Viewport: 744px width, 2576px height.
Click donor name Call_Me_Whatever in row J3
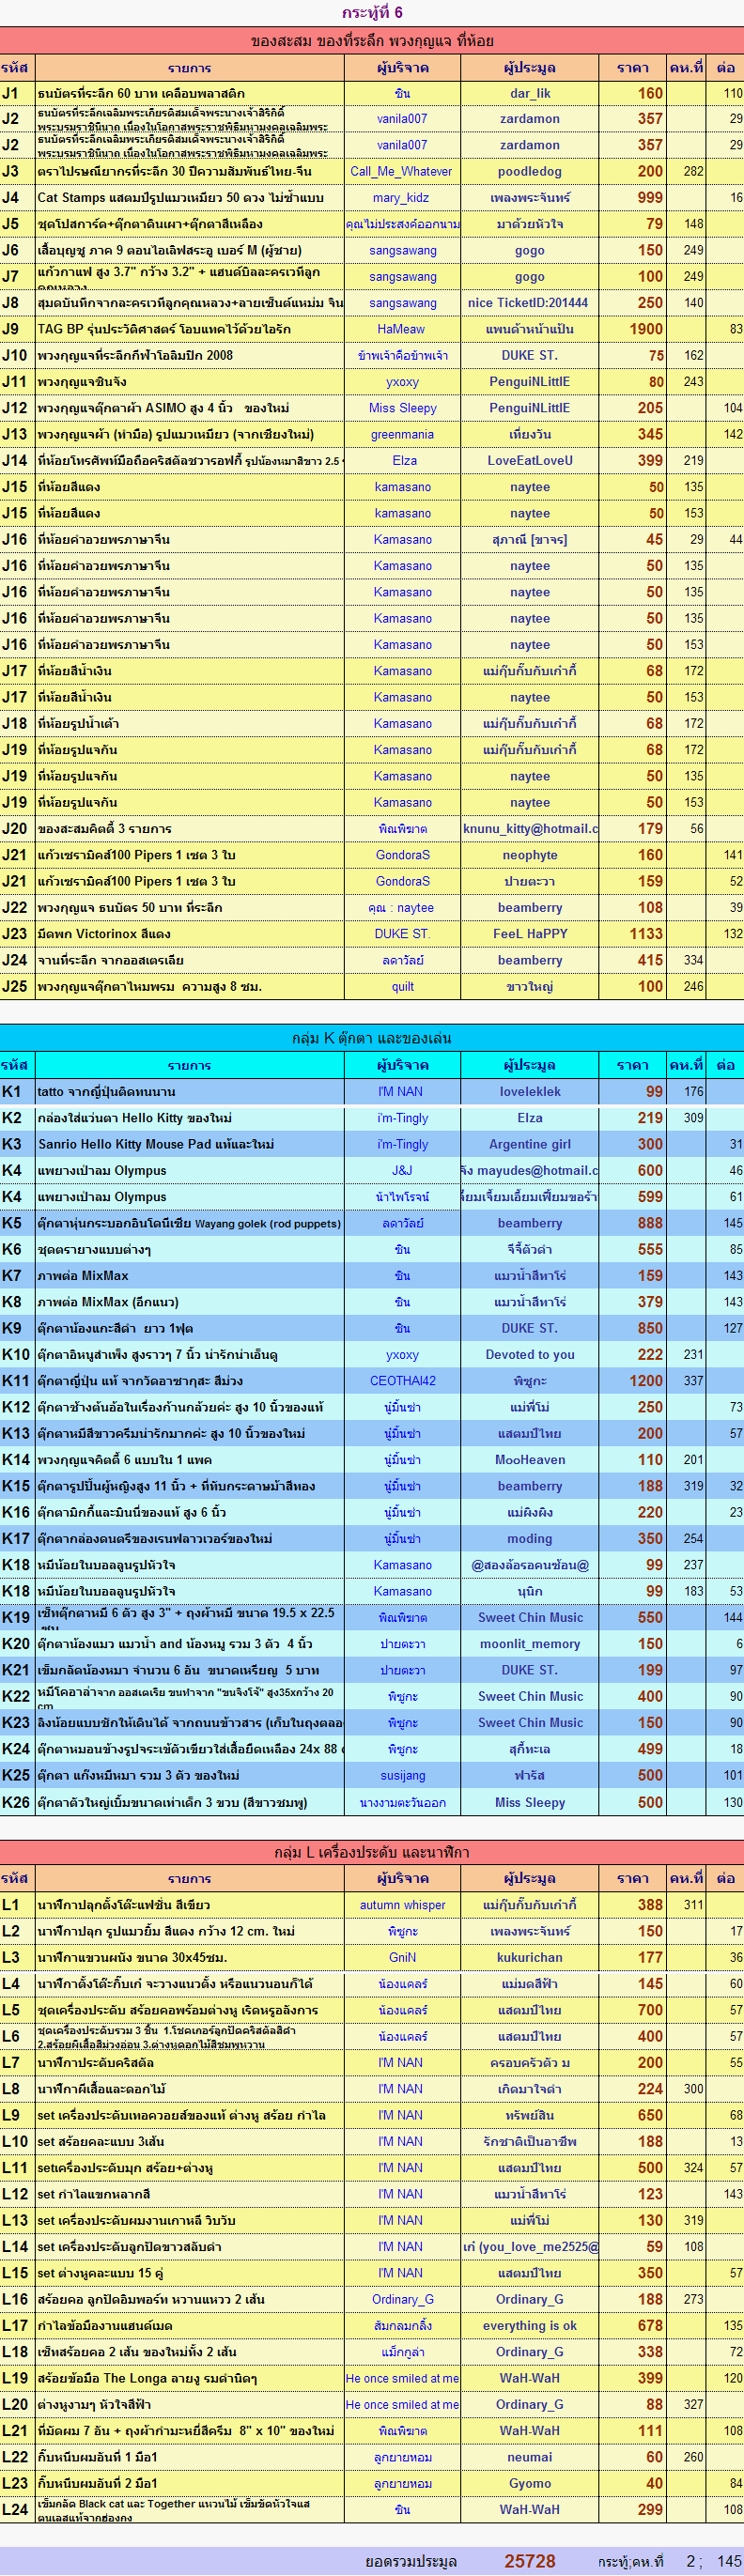click(401, 172)
